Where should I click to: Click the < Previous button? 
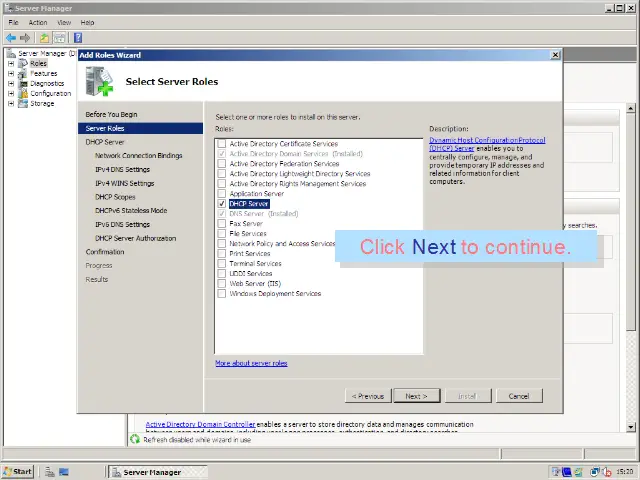coord(368,396)
